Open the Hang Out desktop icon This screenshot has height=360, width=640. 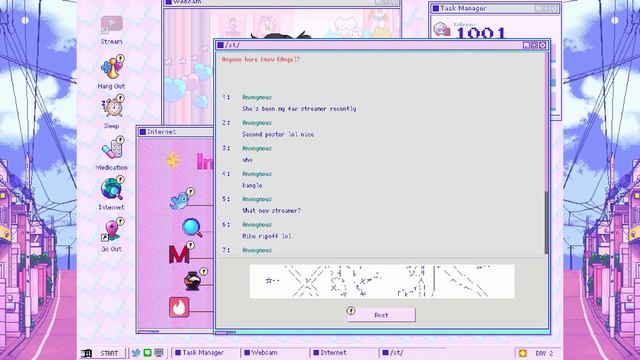[x=112, y=67]
